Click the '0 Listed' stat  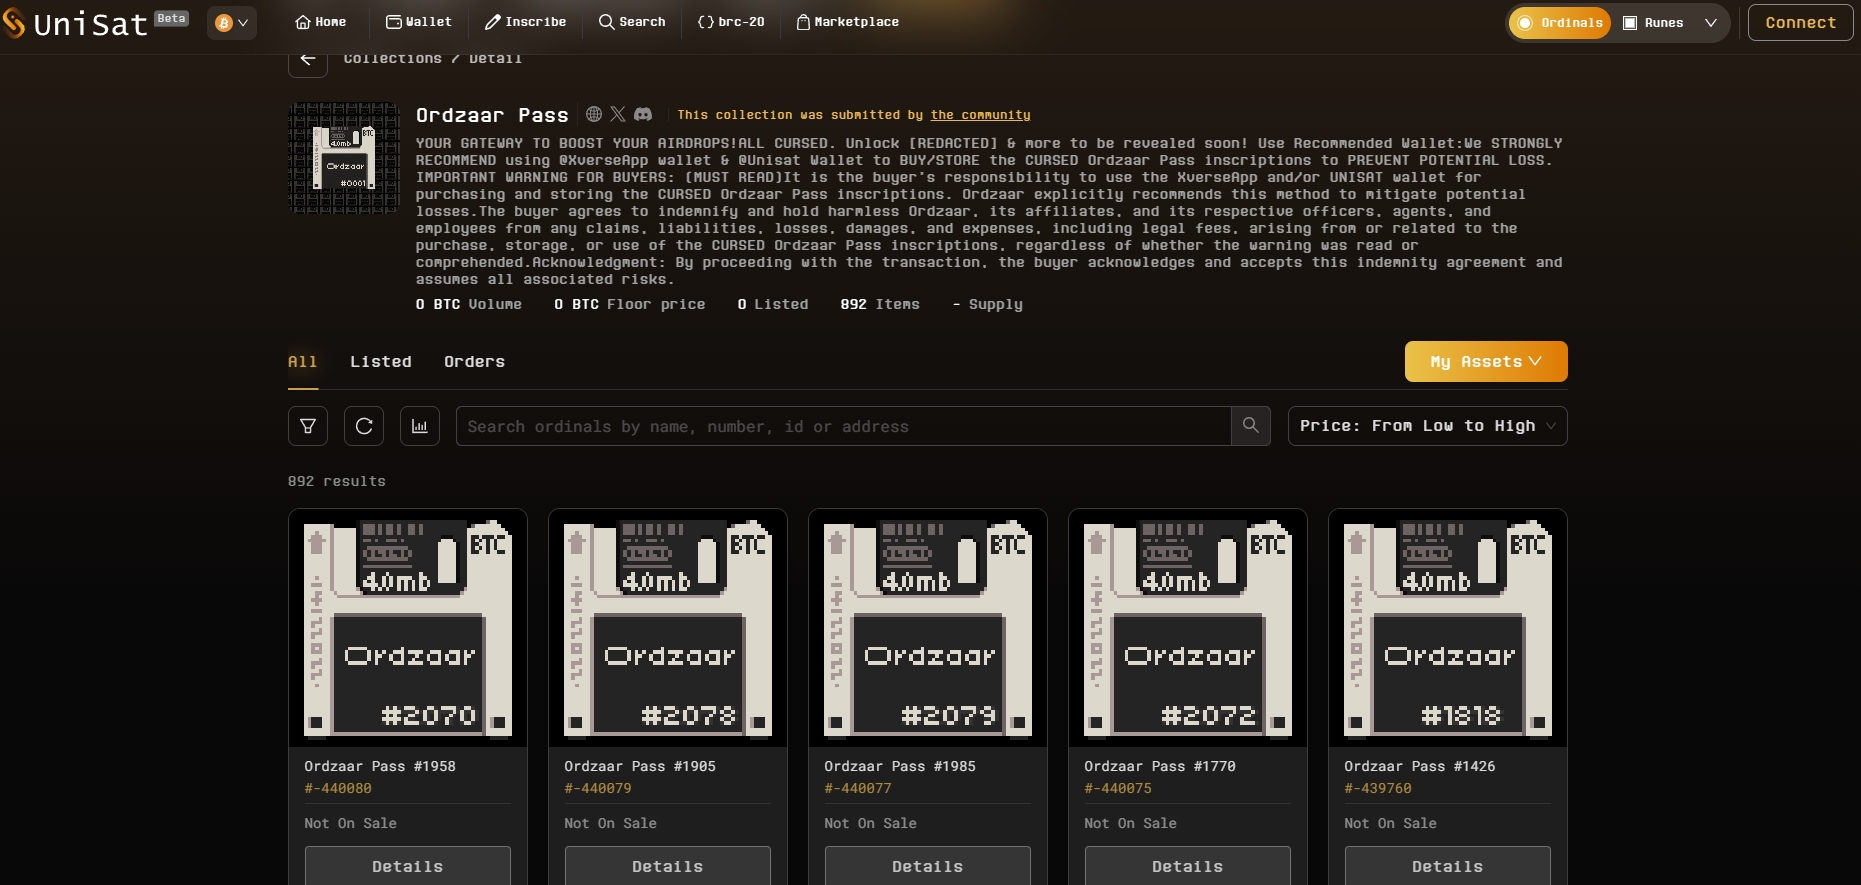click(x=773, y=304)
